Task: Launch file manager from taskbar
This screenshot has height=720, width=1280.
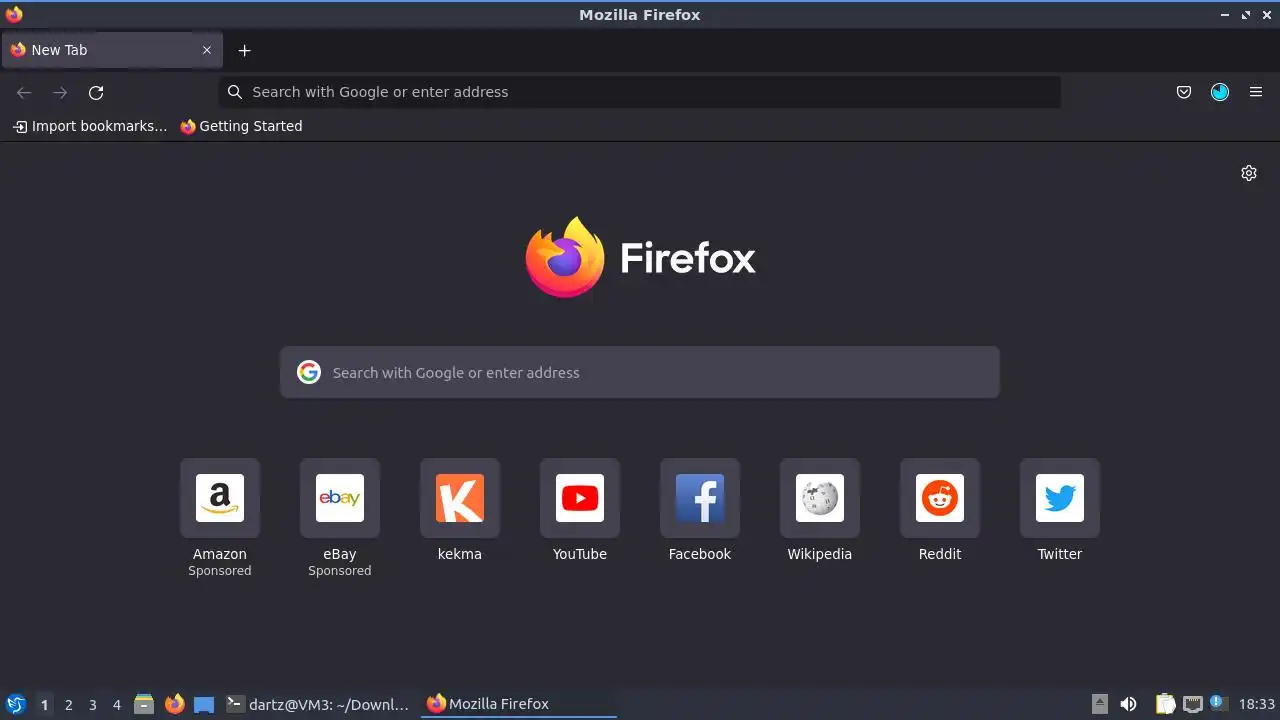Action: point(144,704)
